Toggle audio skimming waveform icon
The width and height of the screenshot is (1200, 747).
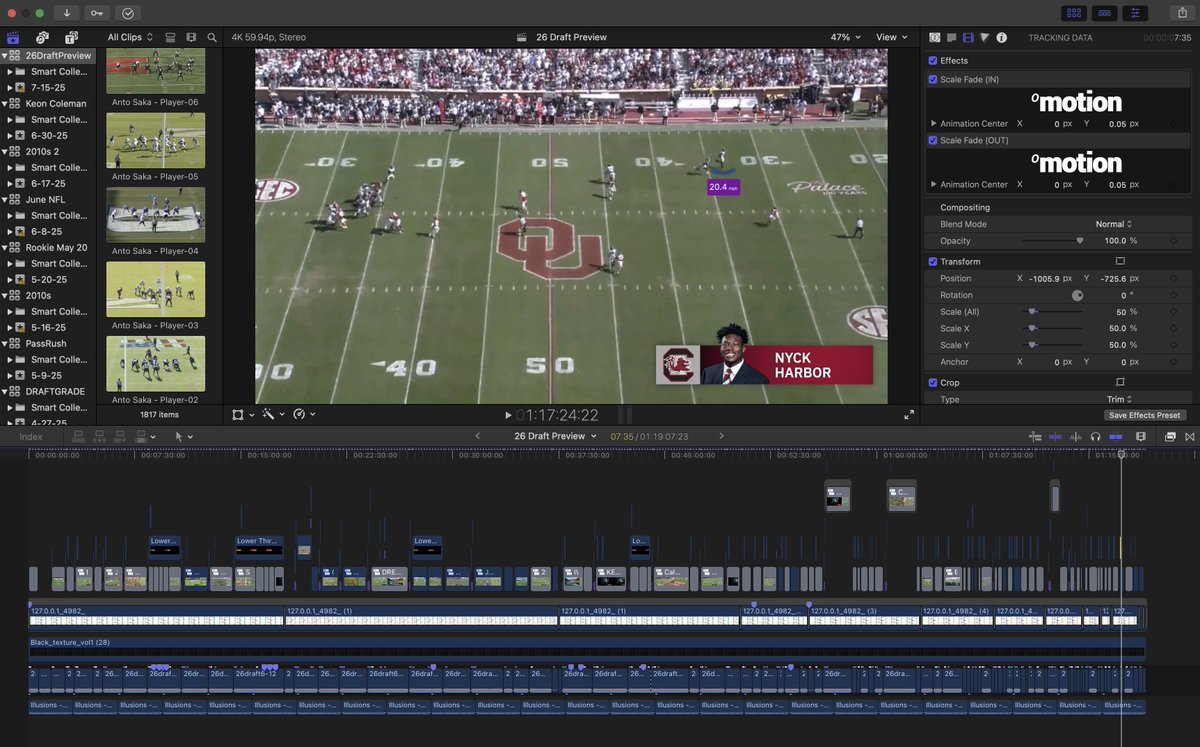(1076, 436)
